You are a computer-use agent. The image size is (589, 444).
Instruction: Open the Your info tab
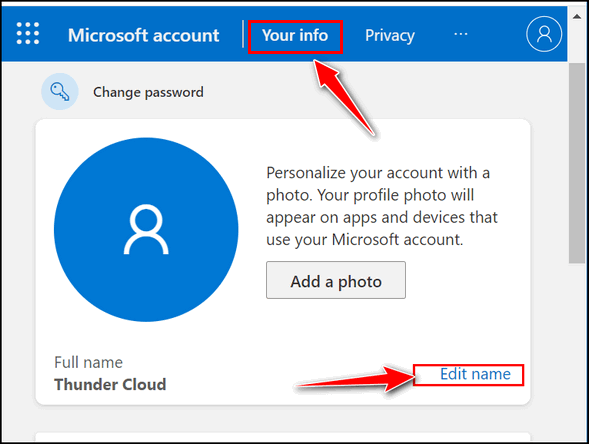295,35
